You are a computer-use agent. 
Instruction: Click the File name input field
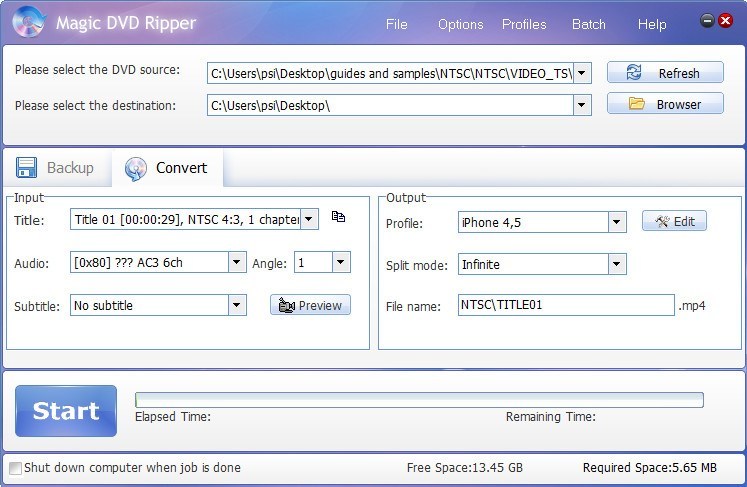point(566,305)
